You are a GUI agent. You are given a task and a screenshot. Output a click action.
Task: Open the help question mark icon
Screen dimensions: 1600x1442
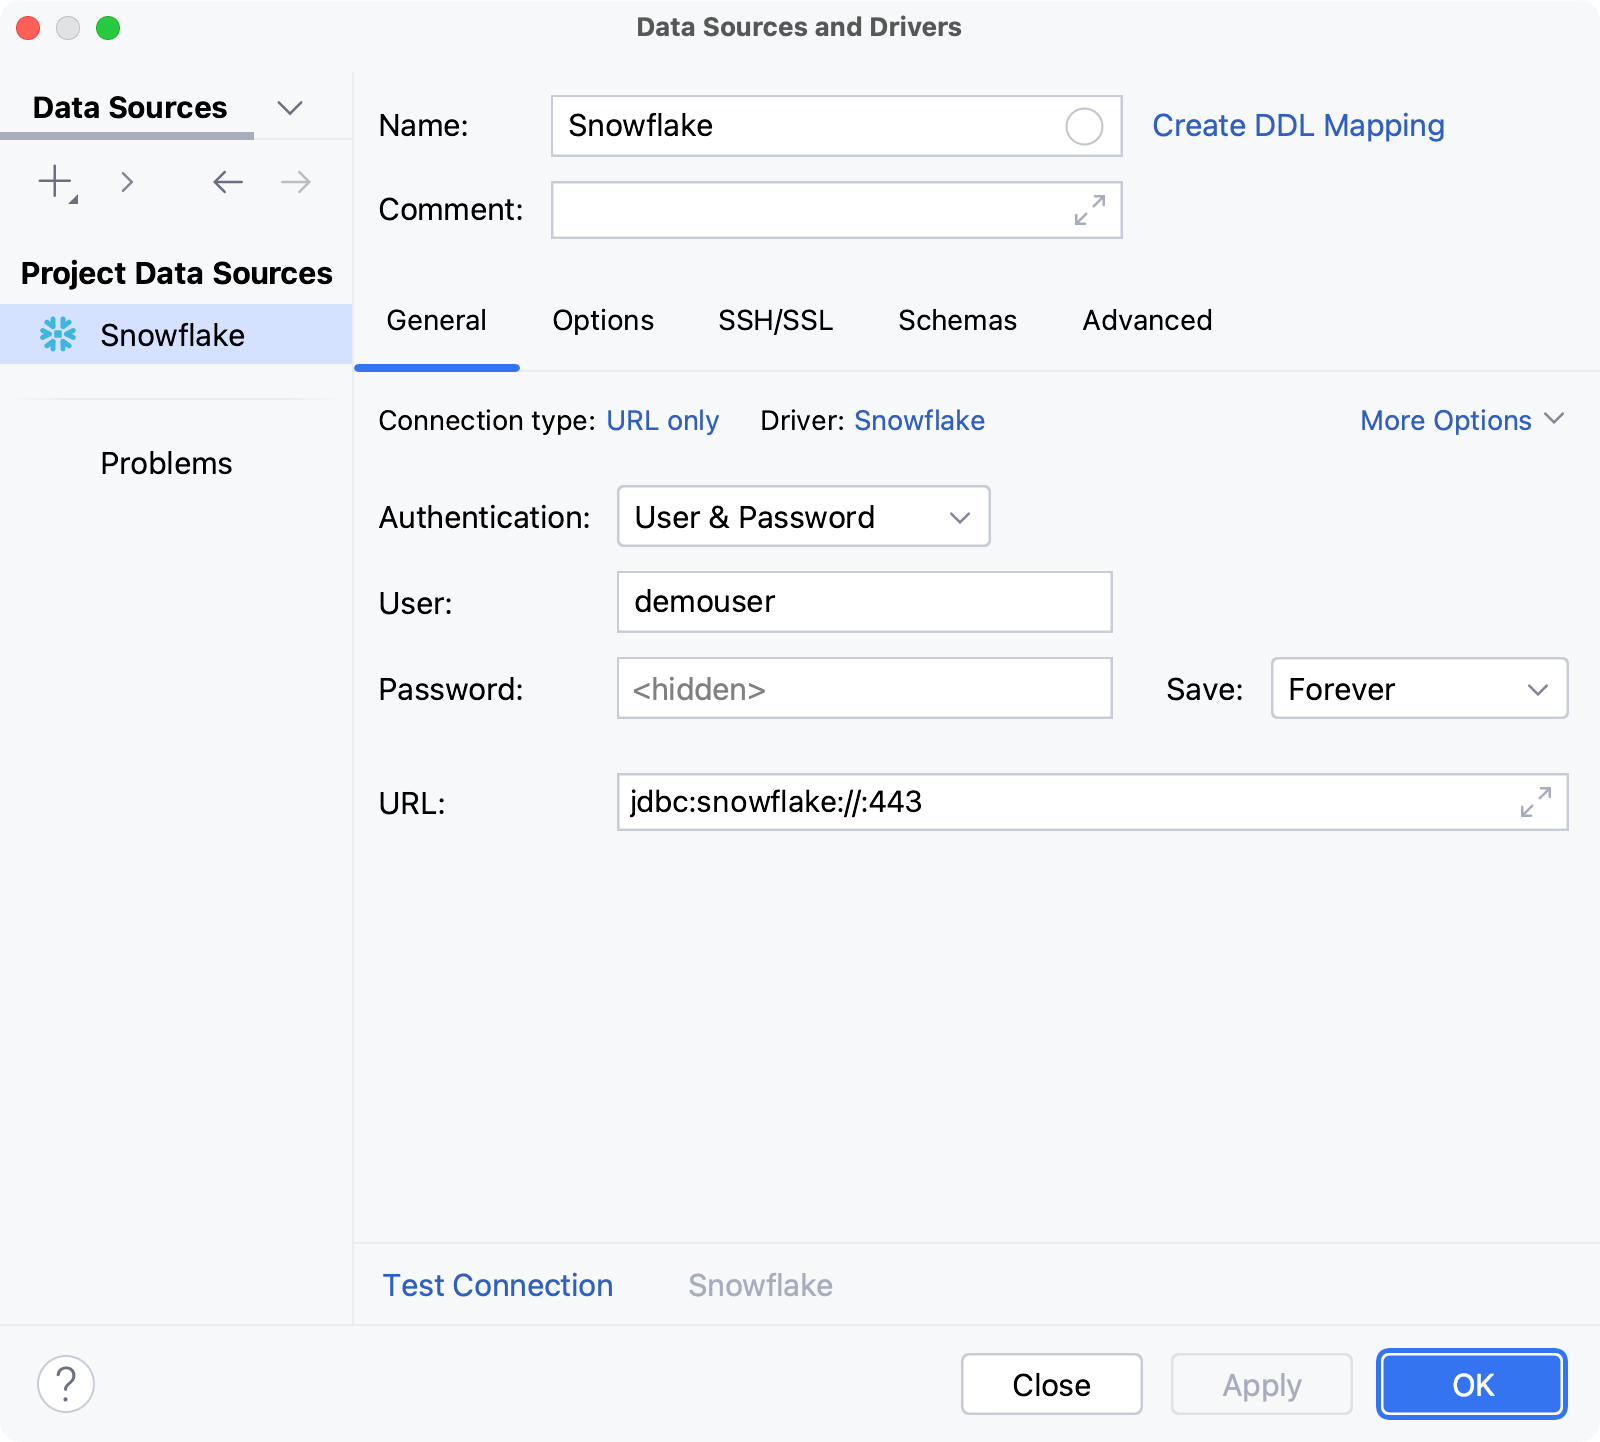pos(66,1384)
